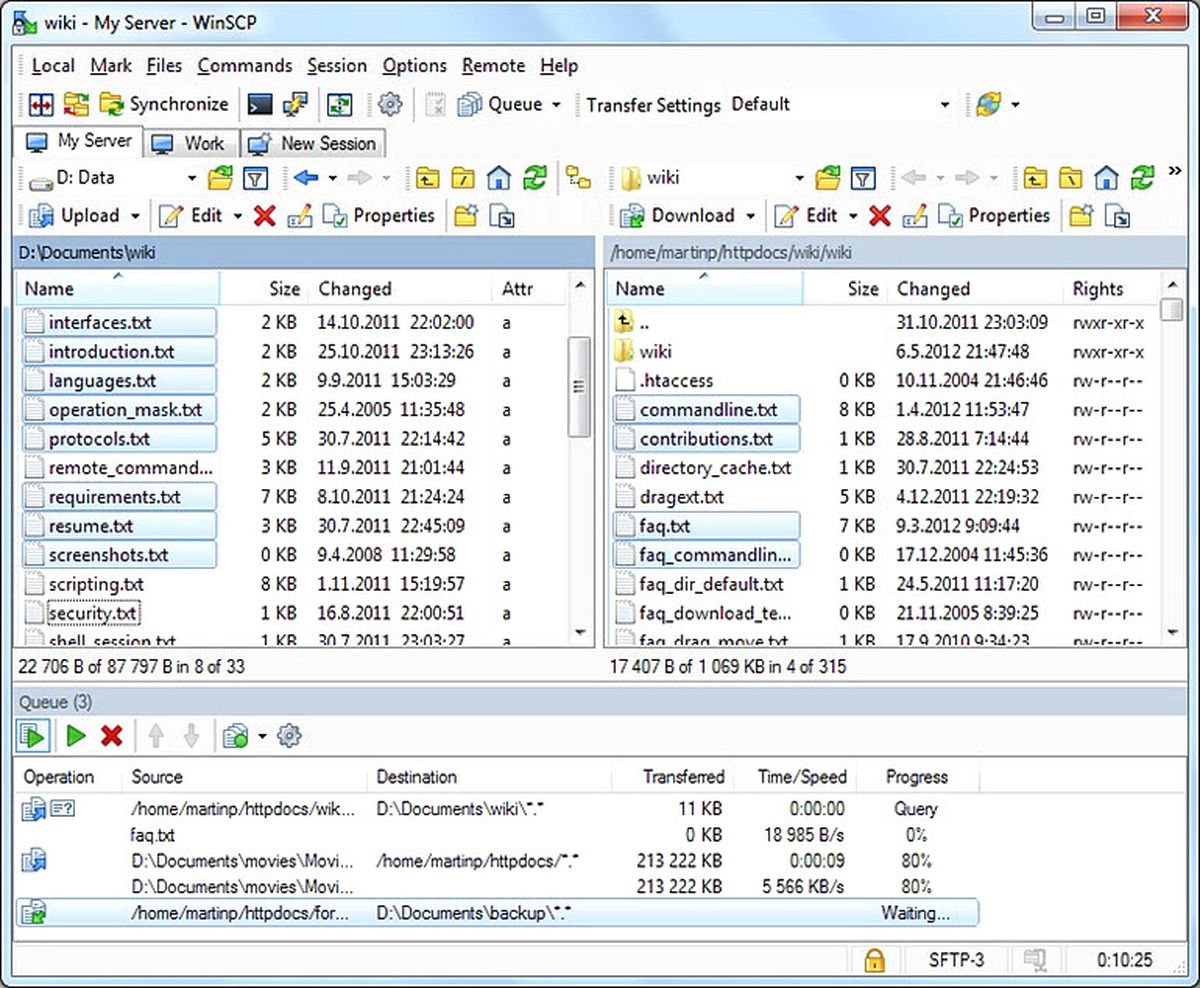Open Properties in local panel toolbar
Image resolution: width=1200 pixels, height=988 pixels.
point(378,215)
